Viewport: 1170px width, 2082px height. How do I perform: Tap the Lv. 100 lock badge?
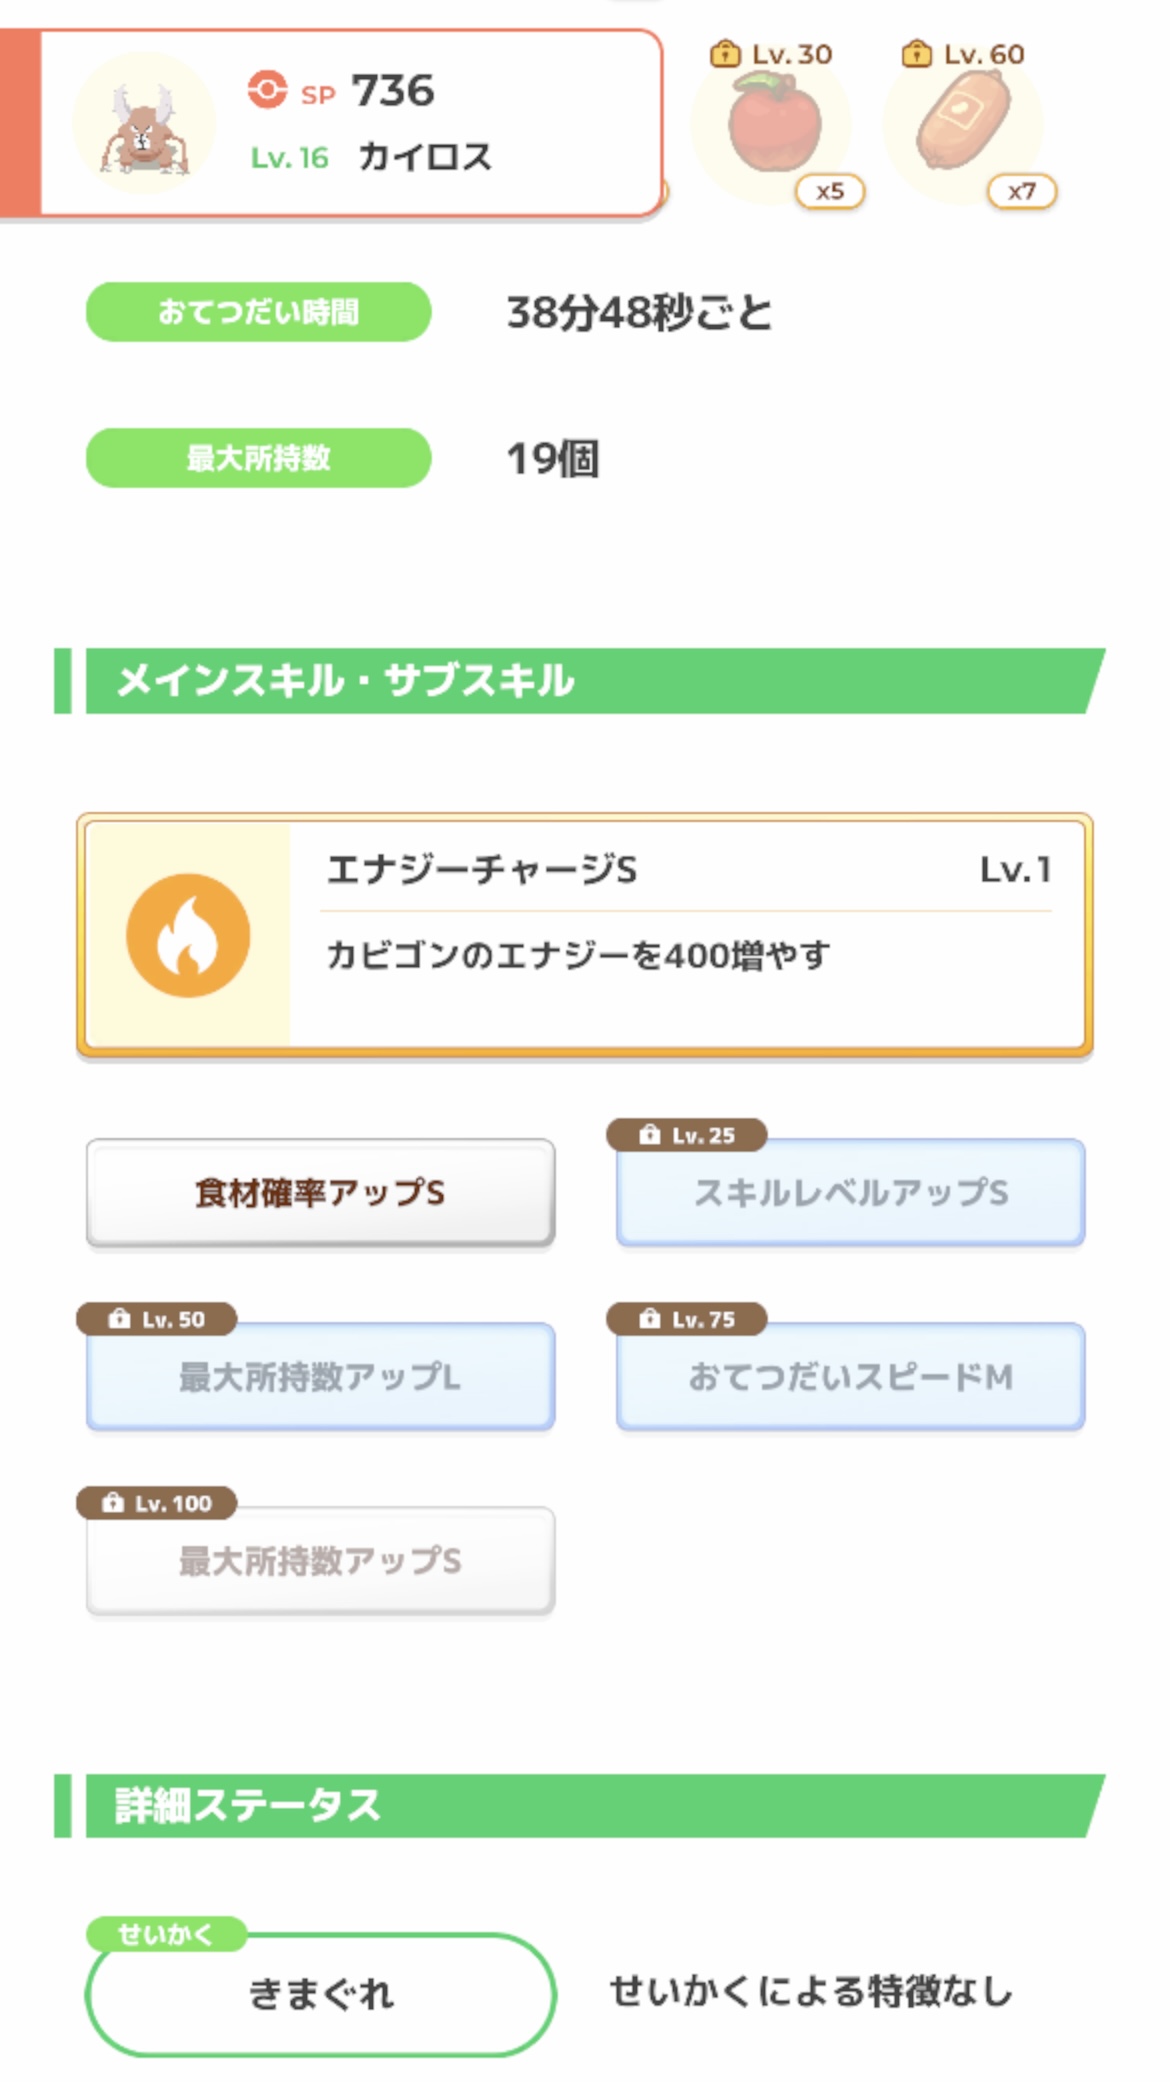tap(157, 1503)
